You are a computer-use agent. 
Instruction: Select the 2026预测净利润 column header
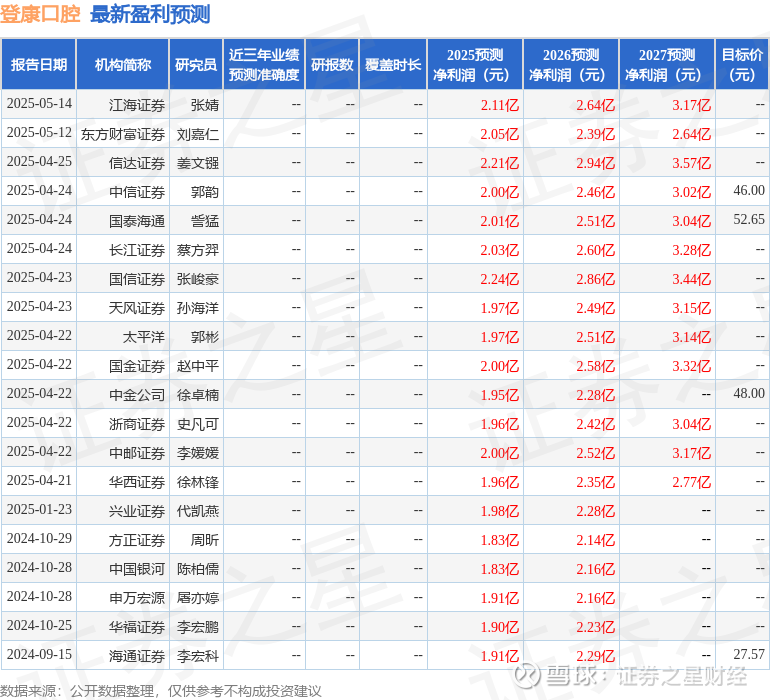click(571, 65)
